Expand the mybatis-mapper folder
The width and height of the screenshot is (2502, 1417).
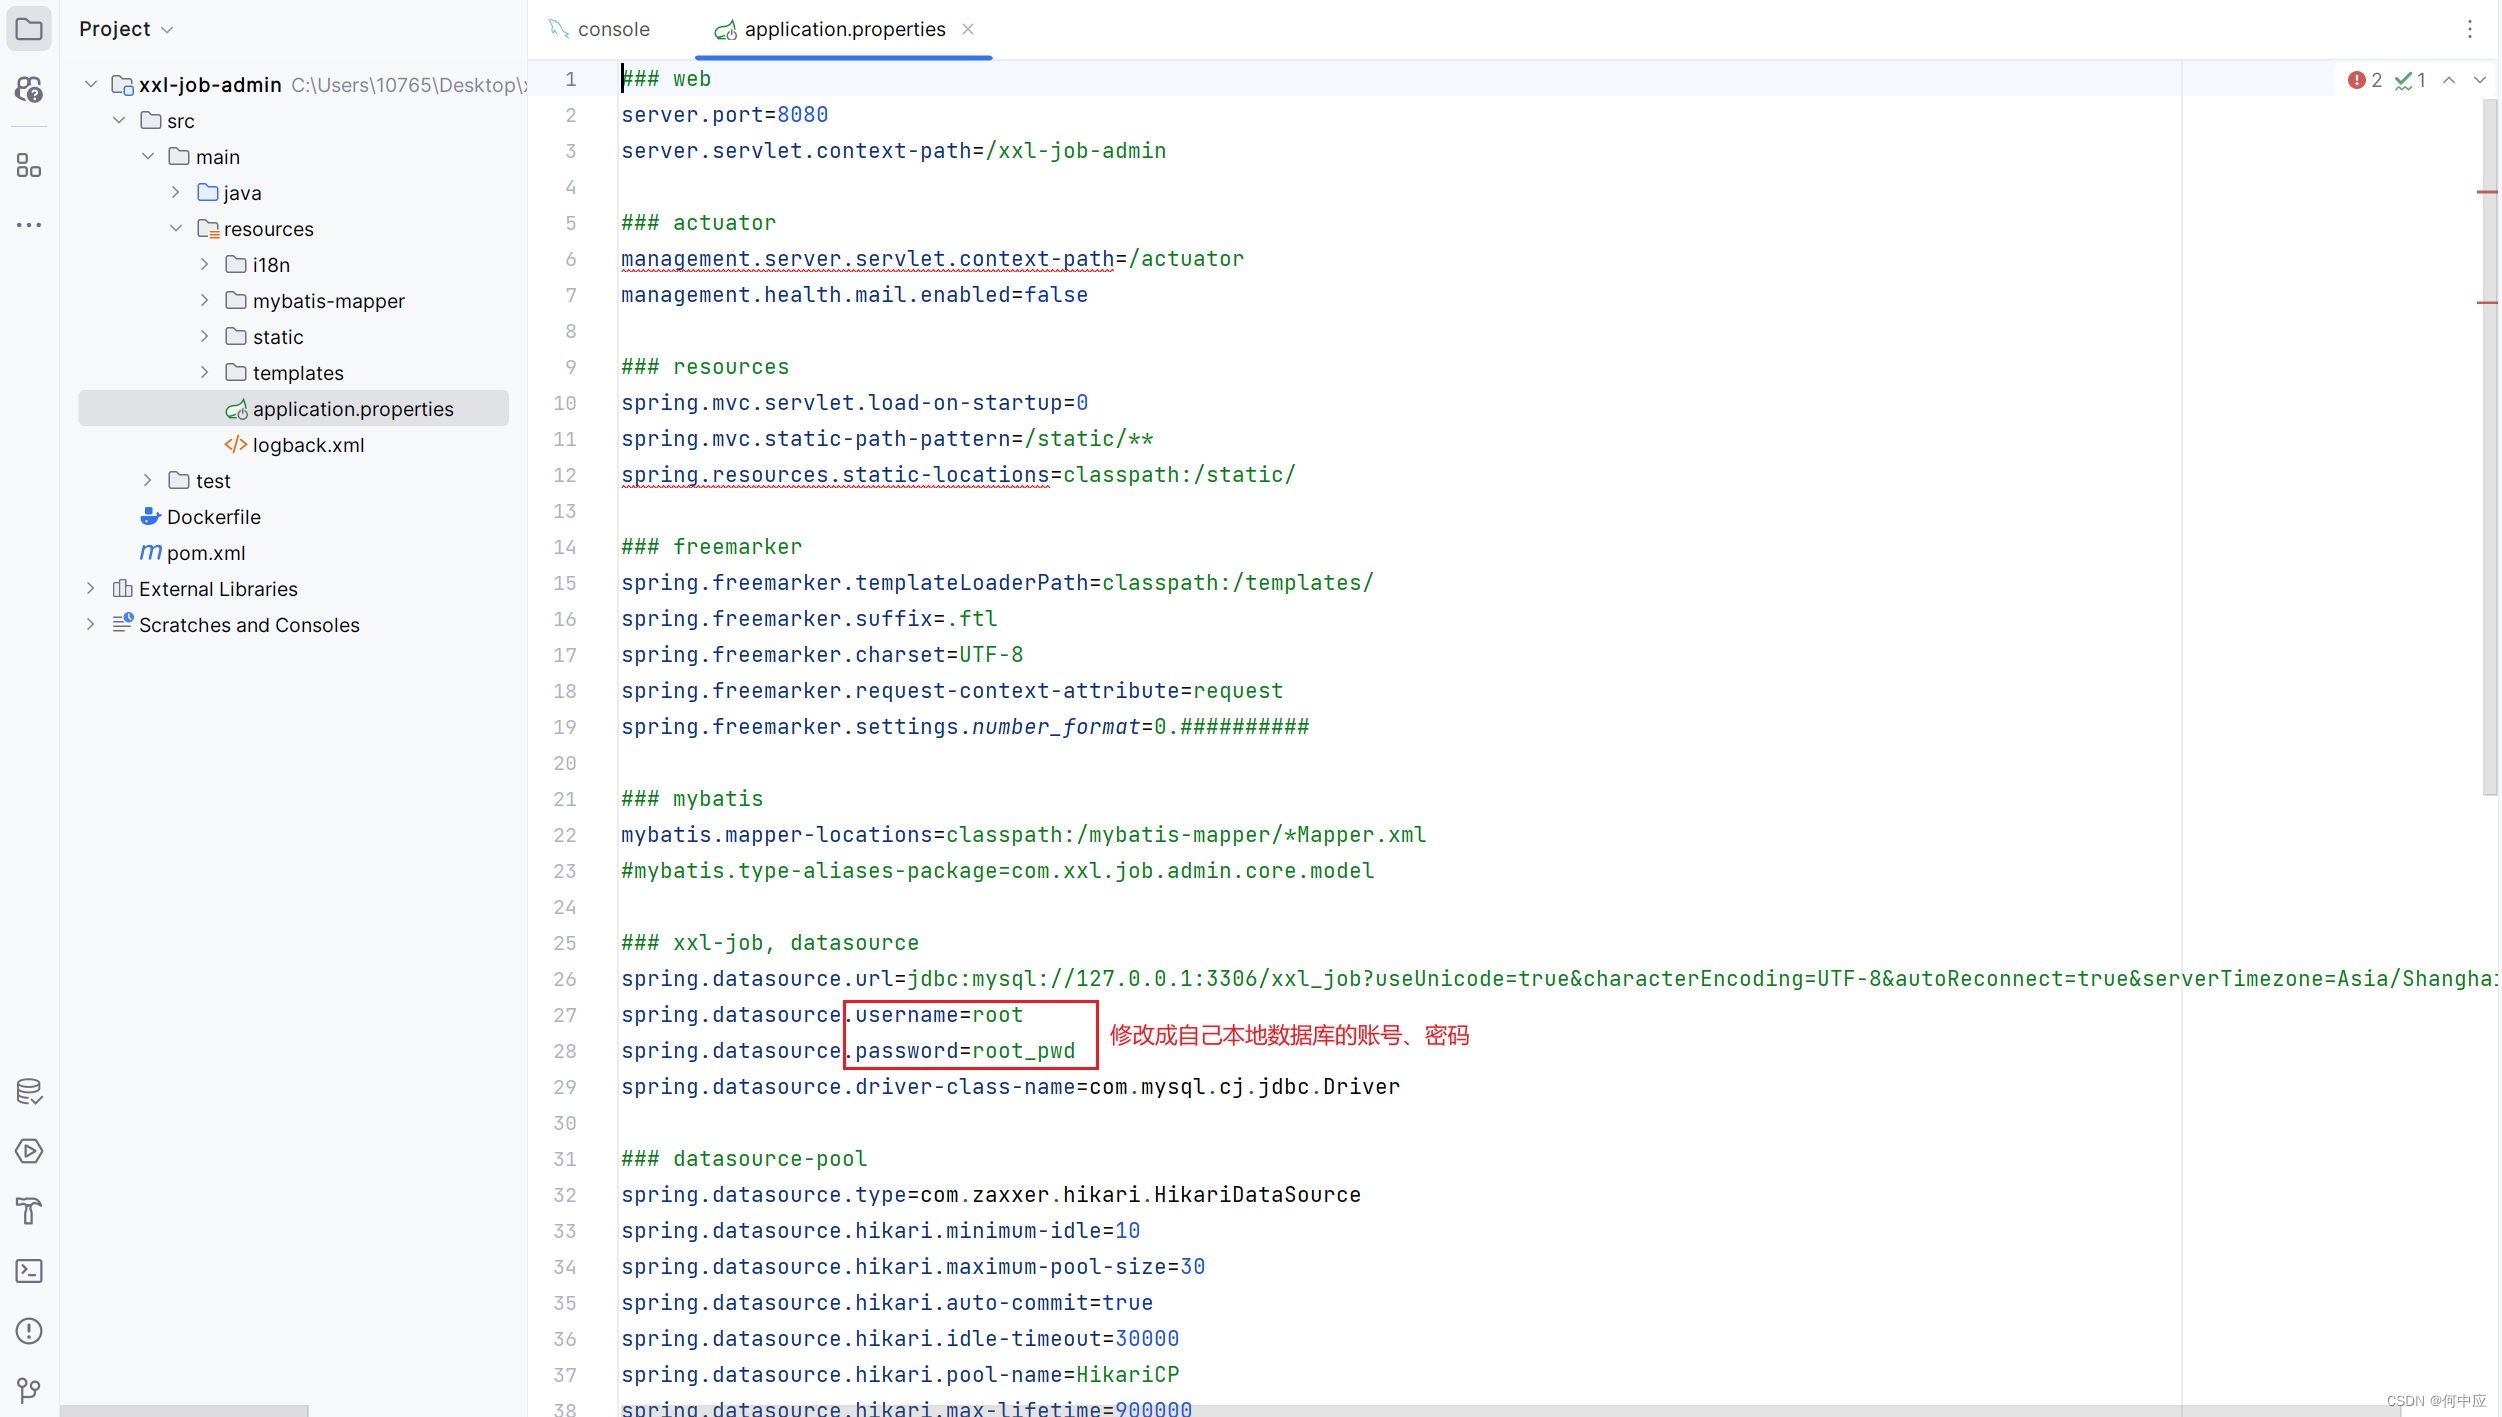[x=204, y=300]
